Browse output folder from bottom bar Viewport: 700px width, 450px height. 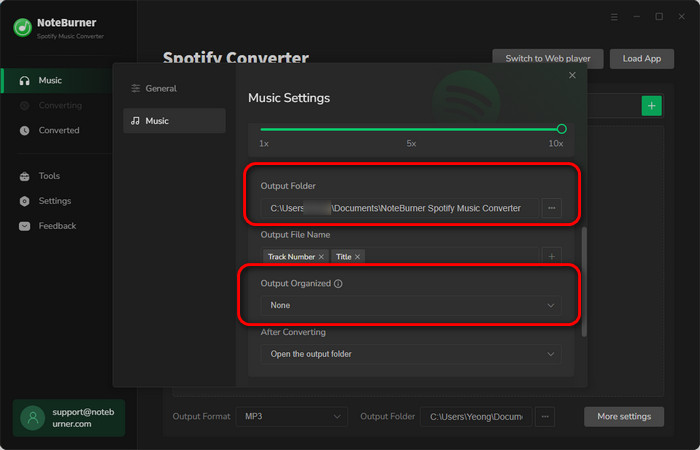point(545,417)
